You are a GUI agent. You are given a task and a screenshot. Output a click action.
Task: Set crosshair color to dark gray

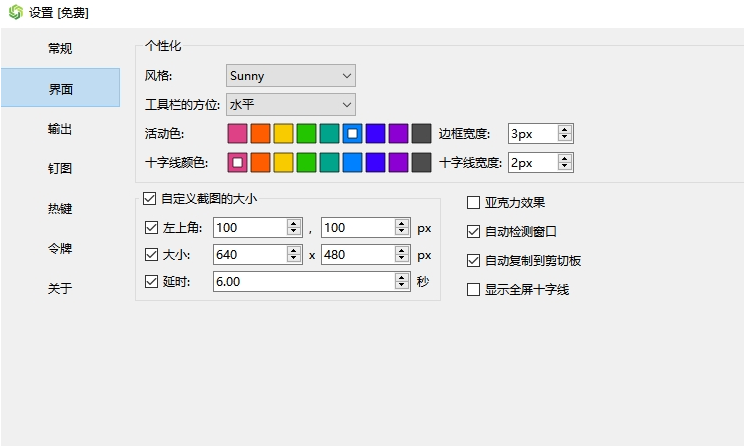pos(421,162)
